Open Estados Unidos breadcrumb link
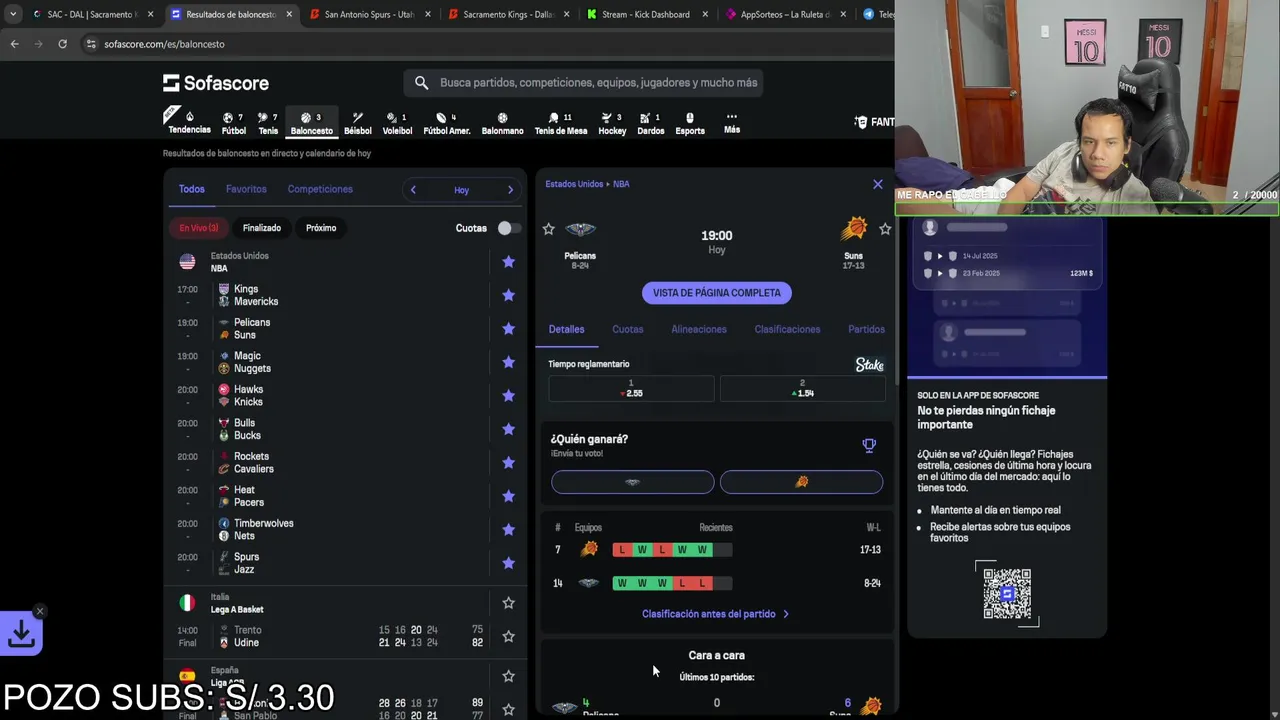 pos(574,184)
